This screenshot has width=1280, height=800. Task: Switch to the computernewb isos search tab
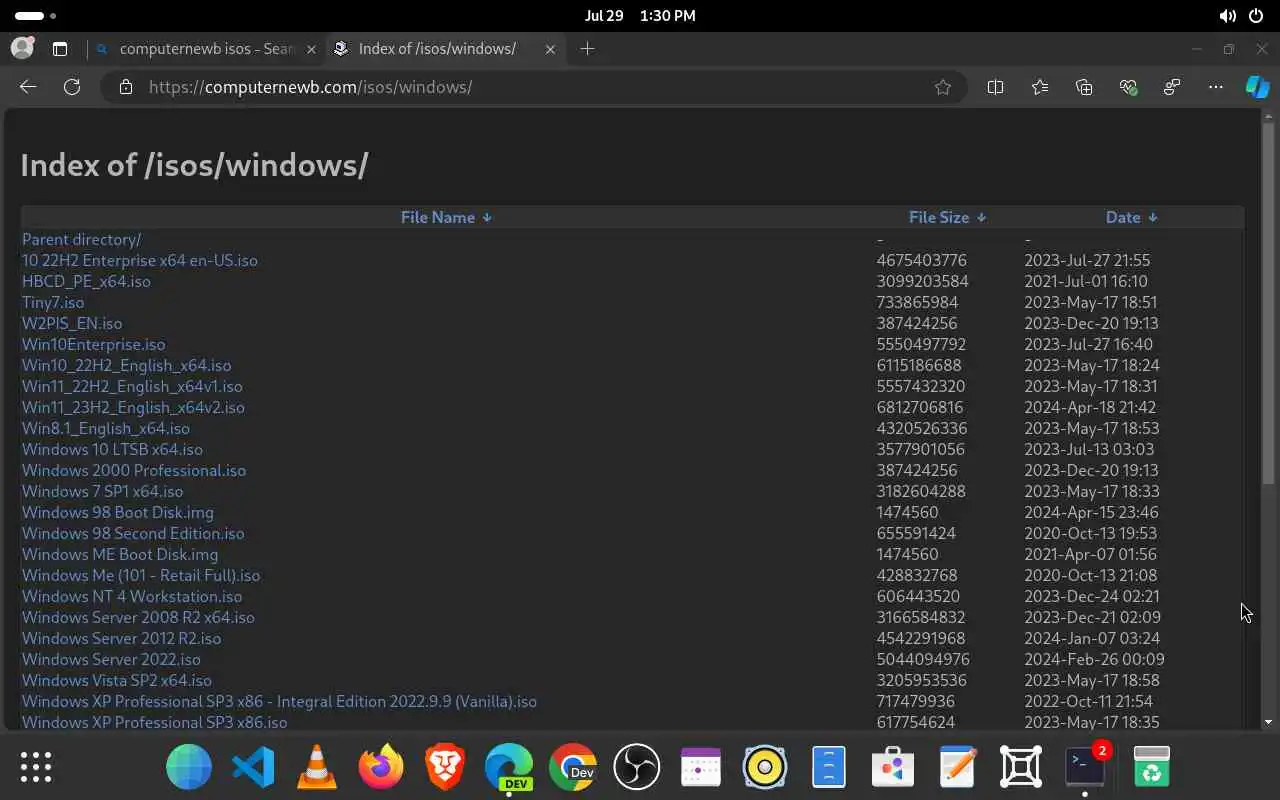pyautogui.click(x=206, y=48)
